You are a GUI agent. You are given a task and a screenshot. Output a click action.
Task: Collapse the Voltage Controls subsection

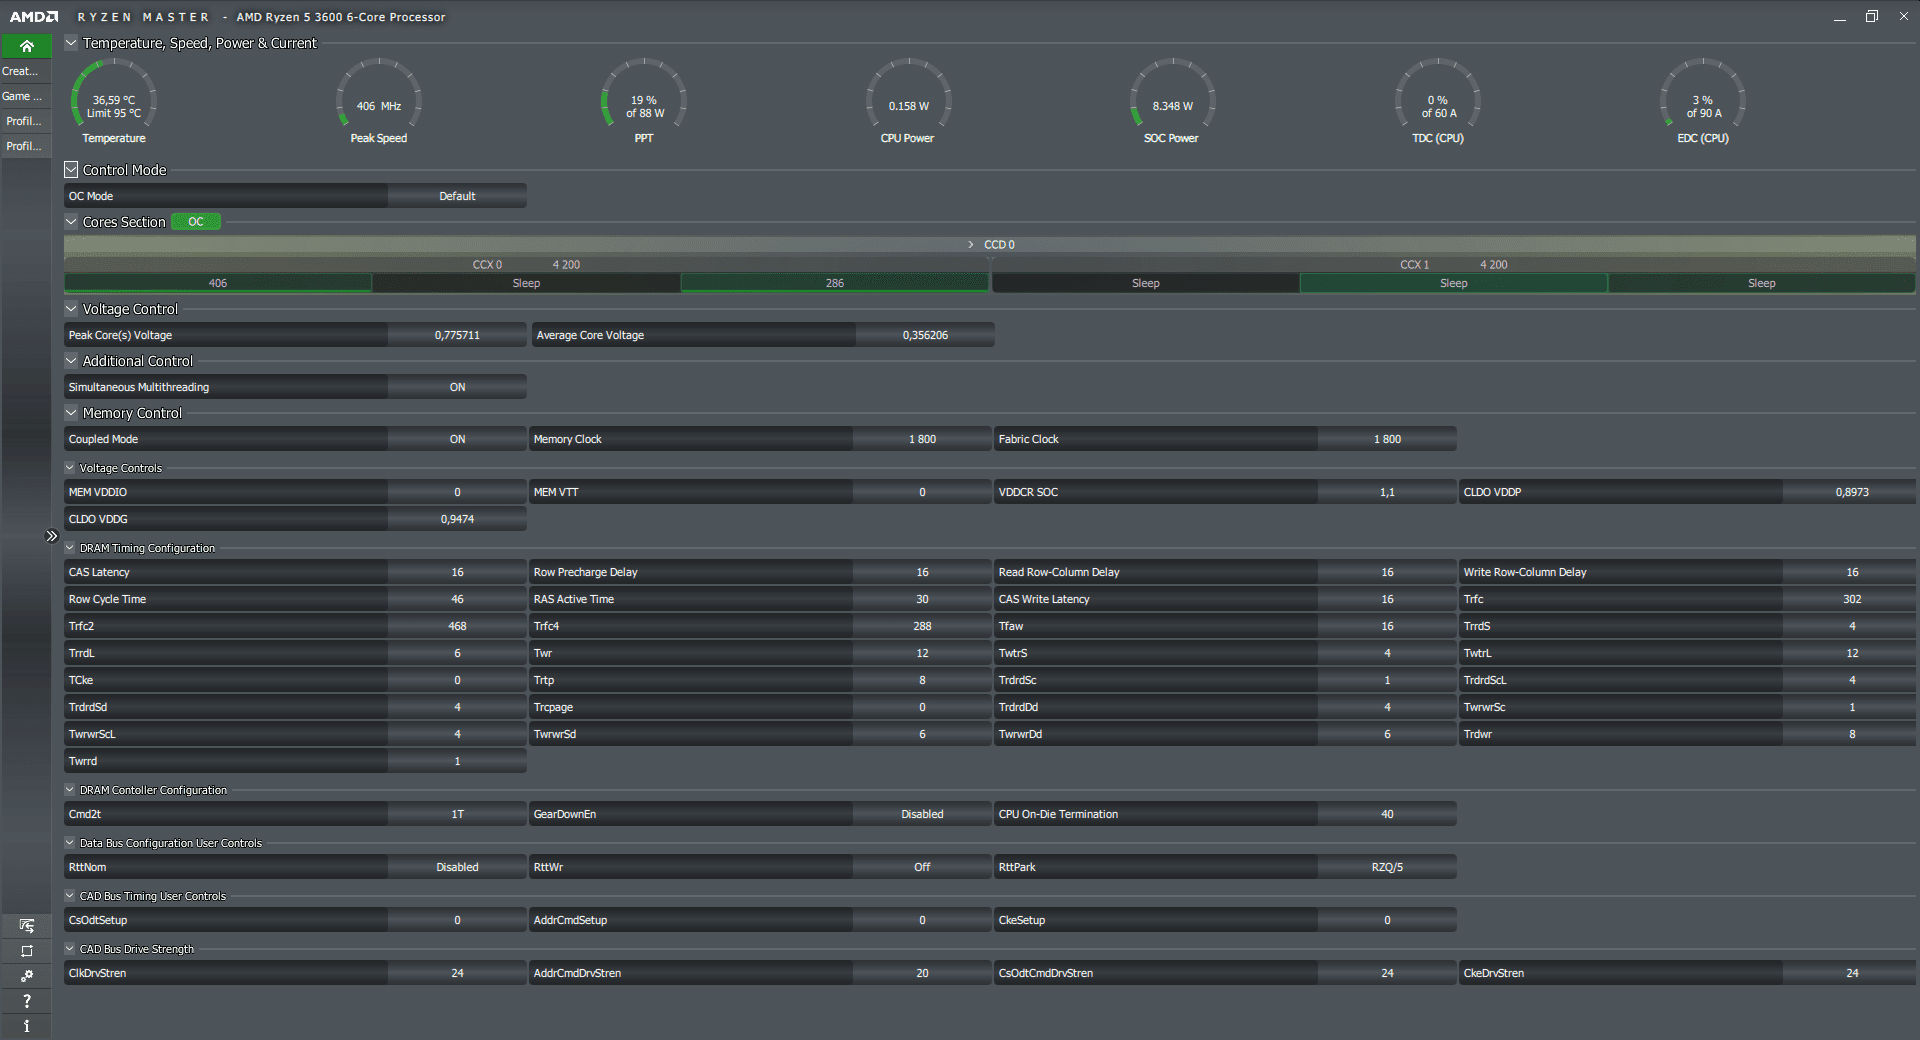pos(70,467)
